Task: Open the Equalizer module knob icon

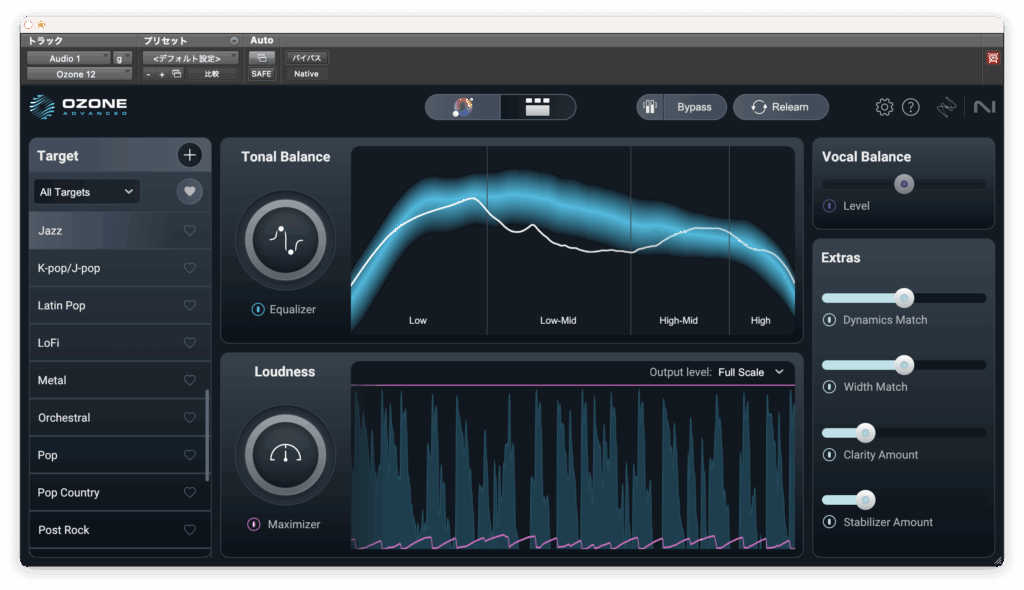Action: pos(285,240)
